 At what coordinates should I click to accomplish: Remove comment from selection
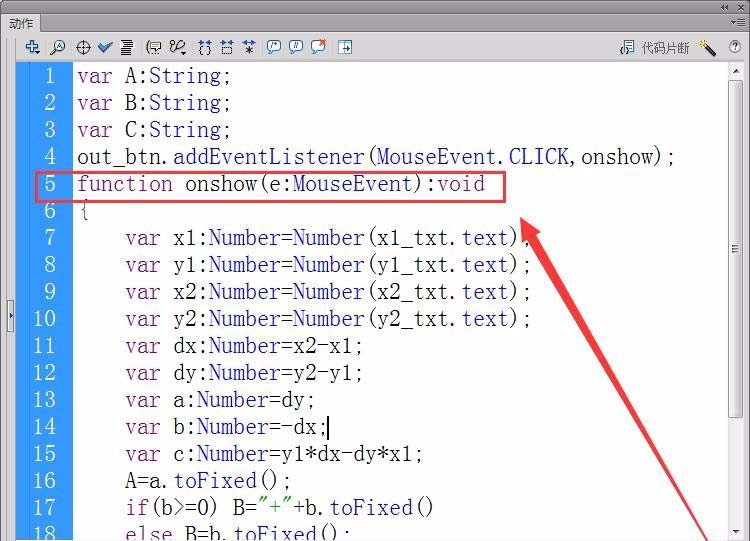[319, 46]
